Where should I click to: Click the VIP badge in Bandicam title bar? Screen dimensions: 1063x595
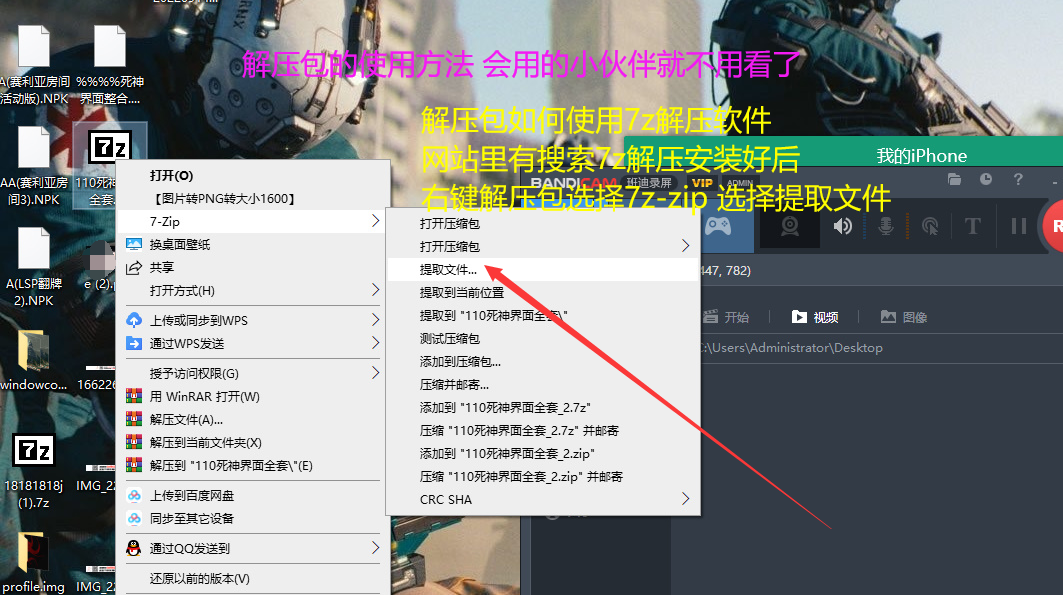[x=702, y=183]
